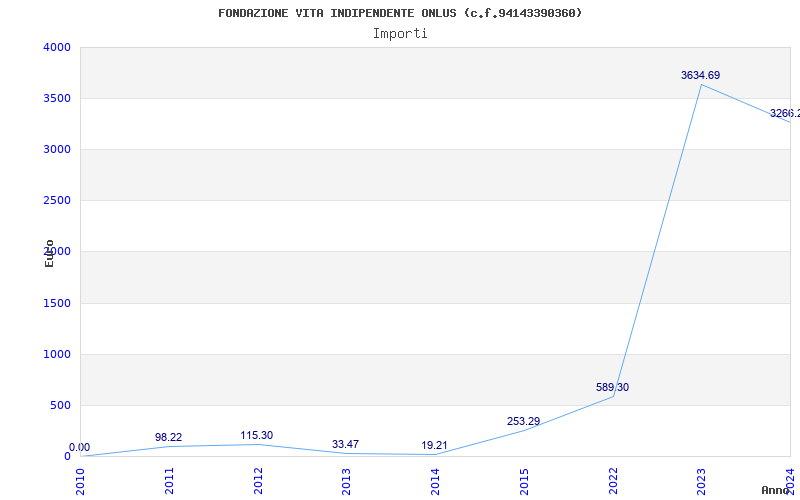Click the 19.21 data label
The image size is (800, 500).
434,445
